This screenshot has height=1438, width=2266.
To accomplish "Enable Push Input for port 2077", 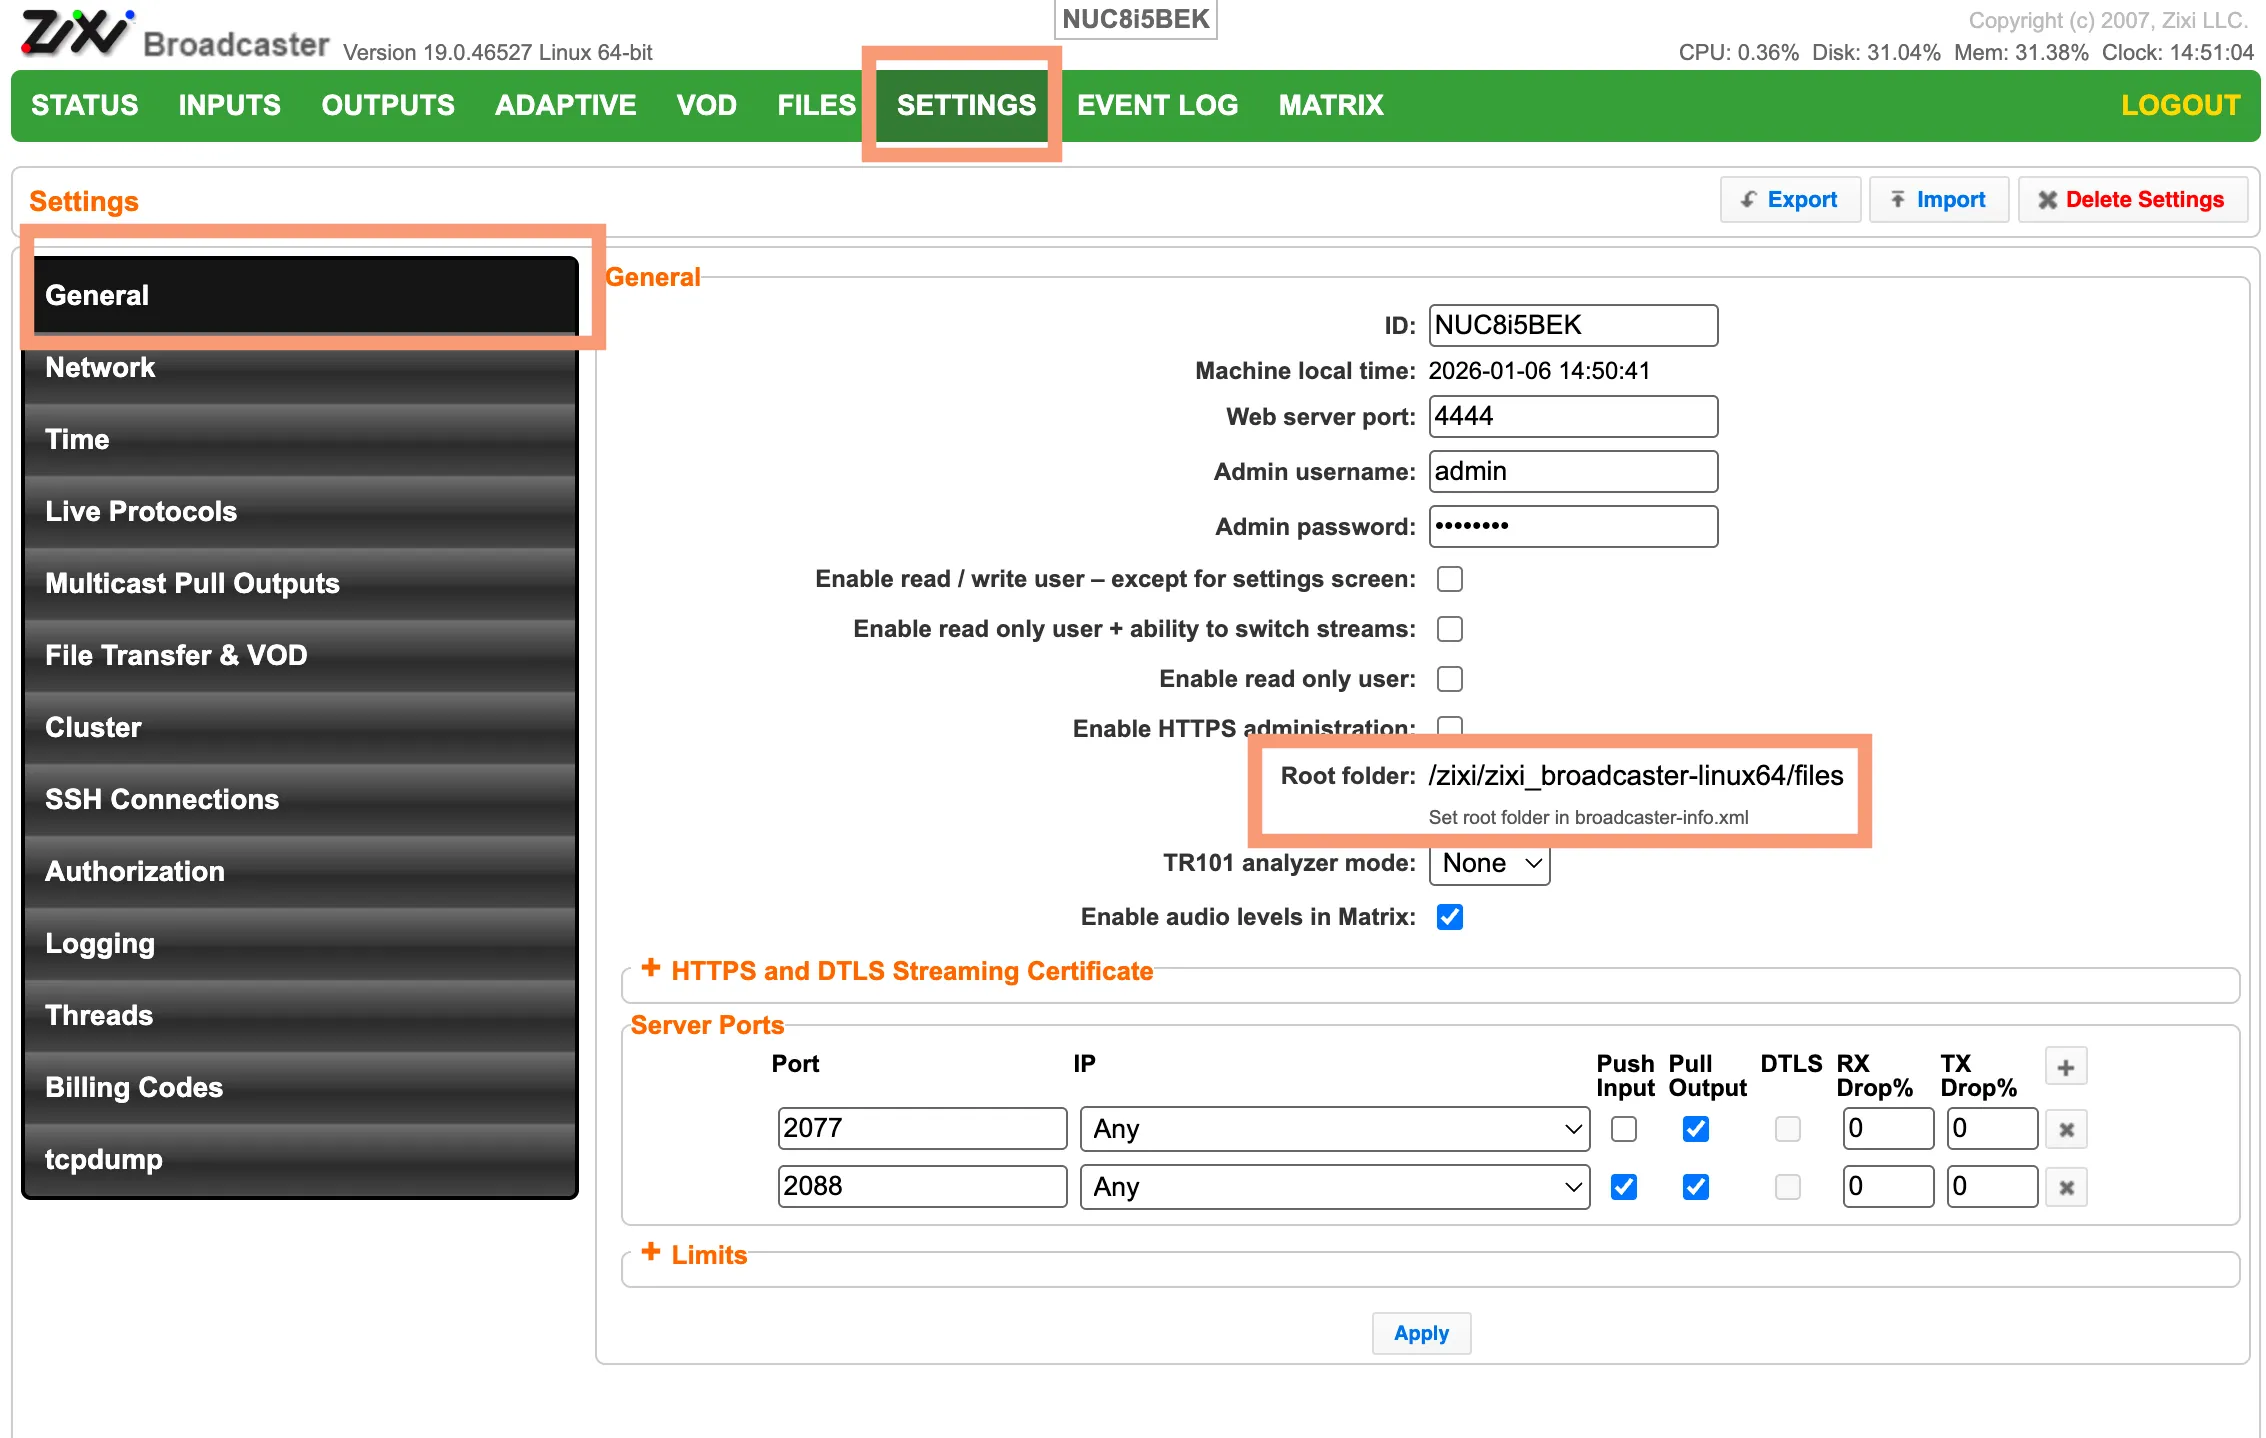I will pos(1624,1129).
